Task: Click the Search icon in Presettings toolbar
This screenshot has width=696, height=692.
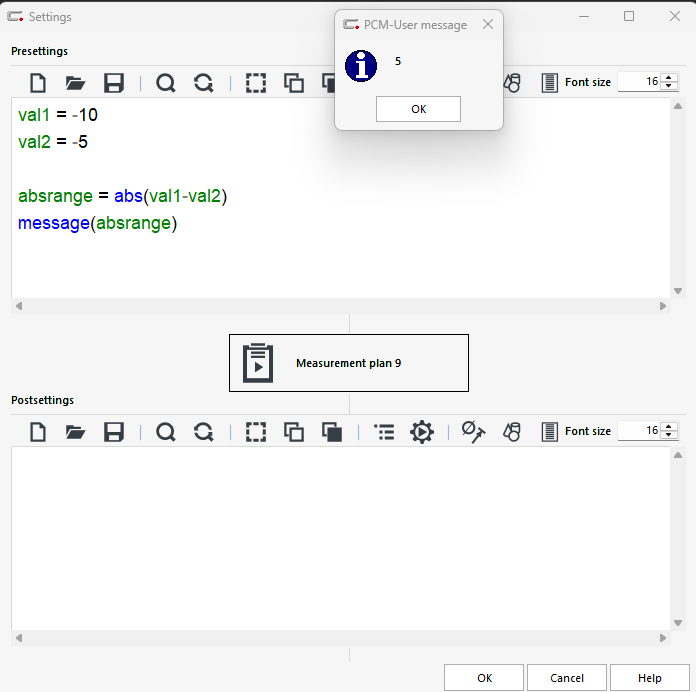Action: point(166,83)
